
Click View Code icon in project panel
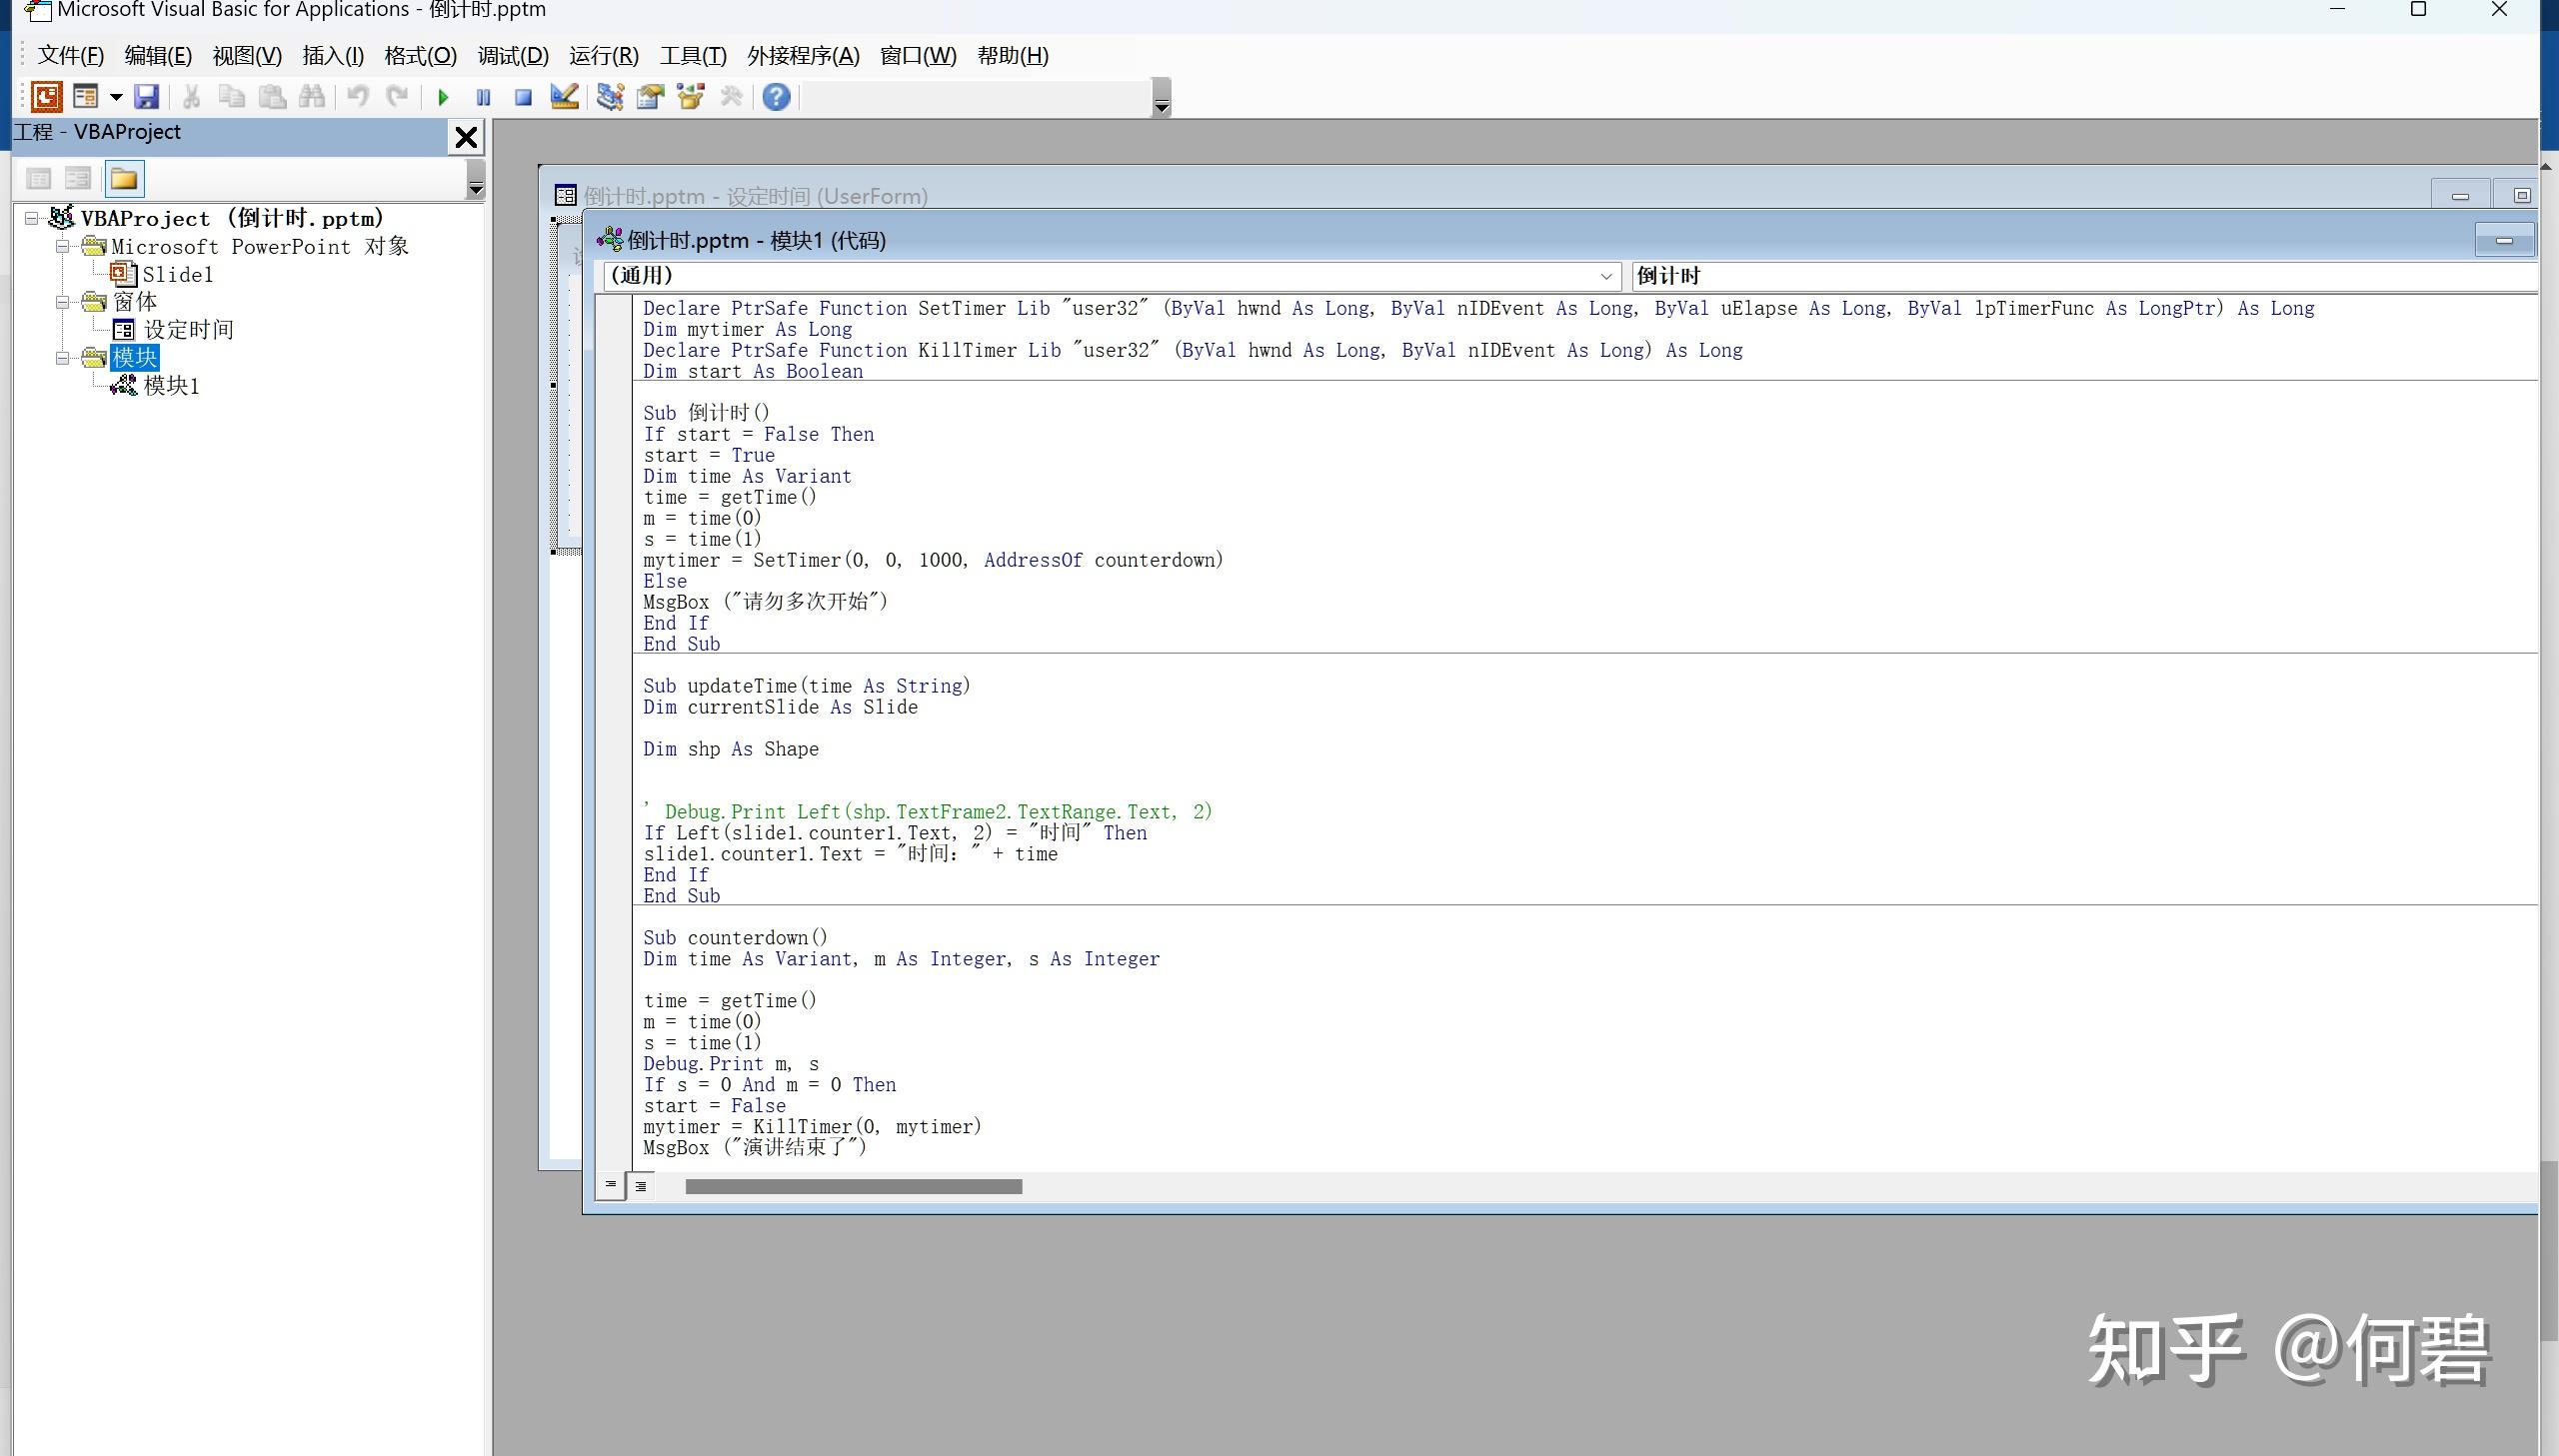(39, 179)
